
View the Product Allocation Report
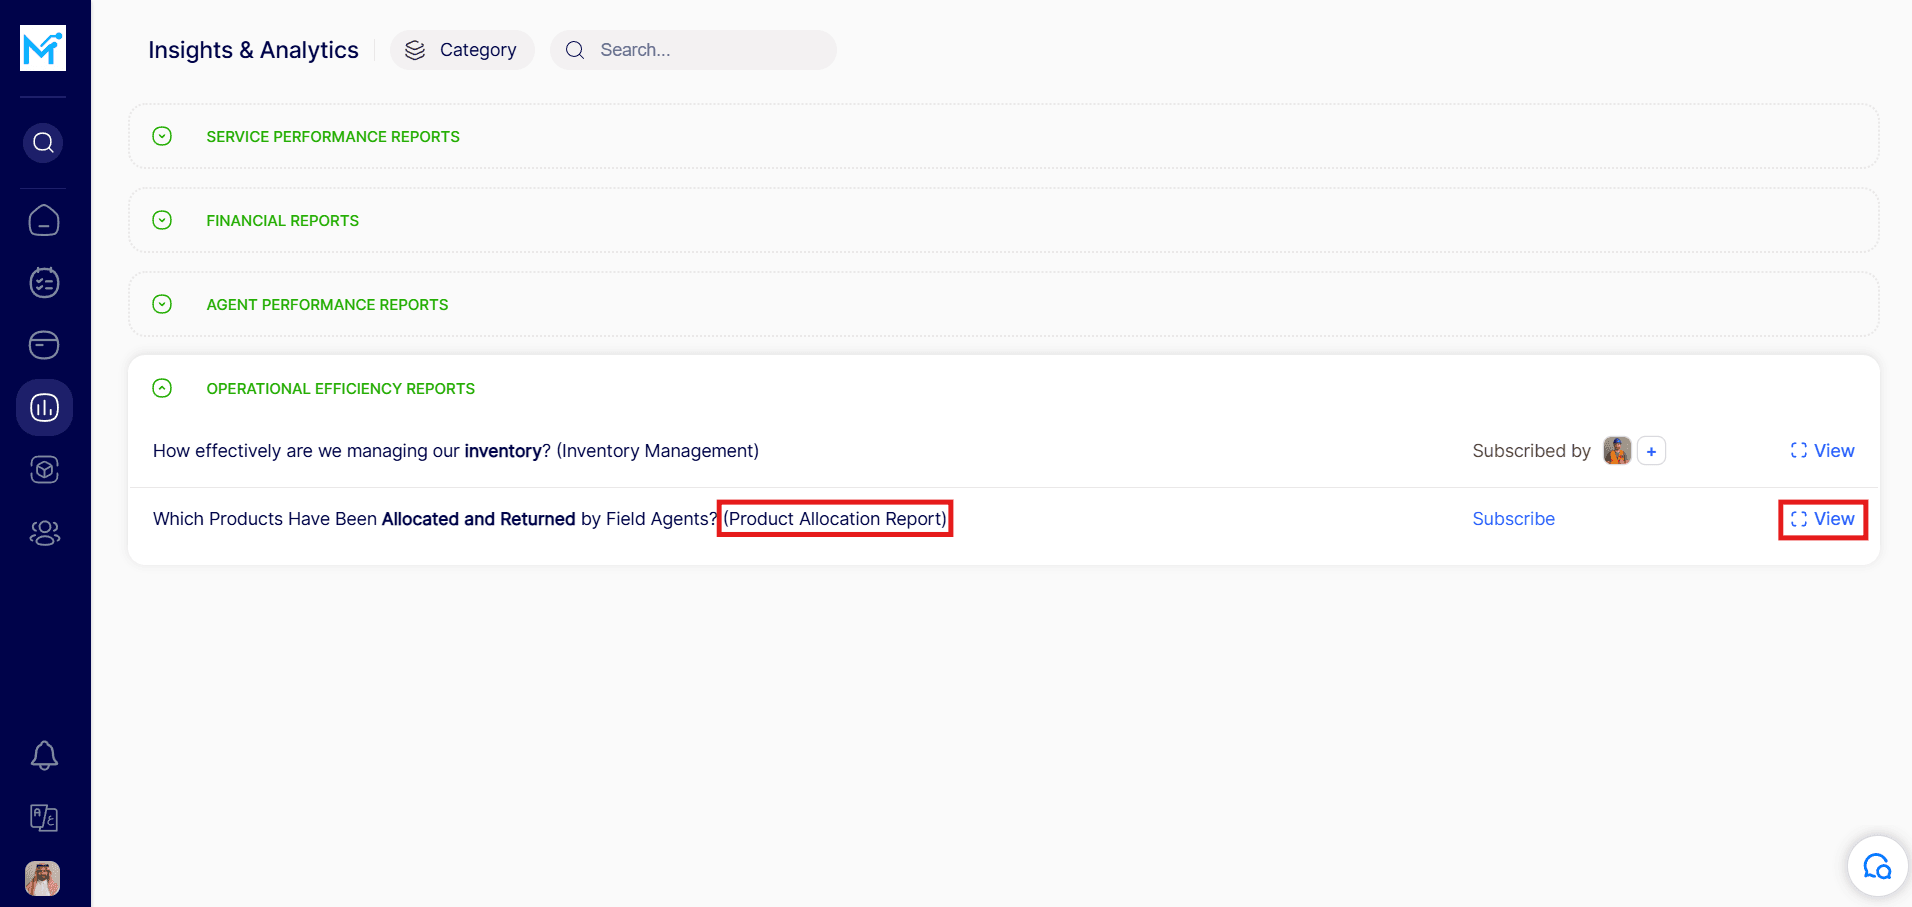[1822, 519]
